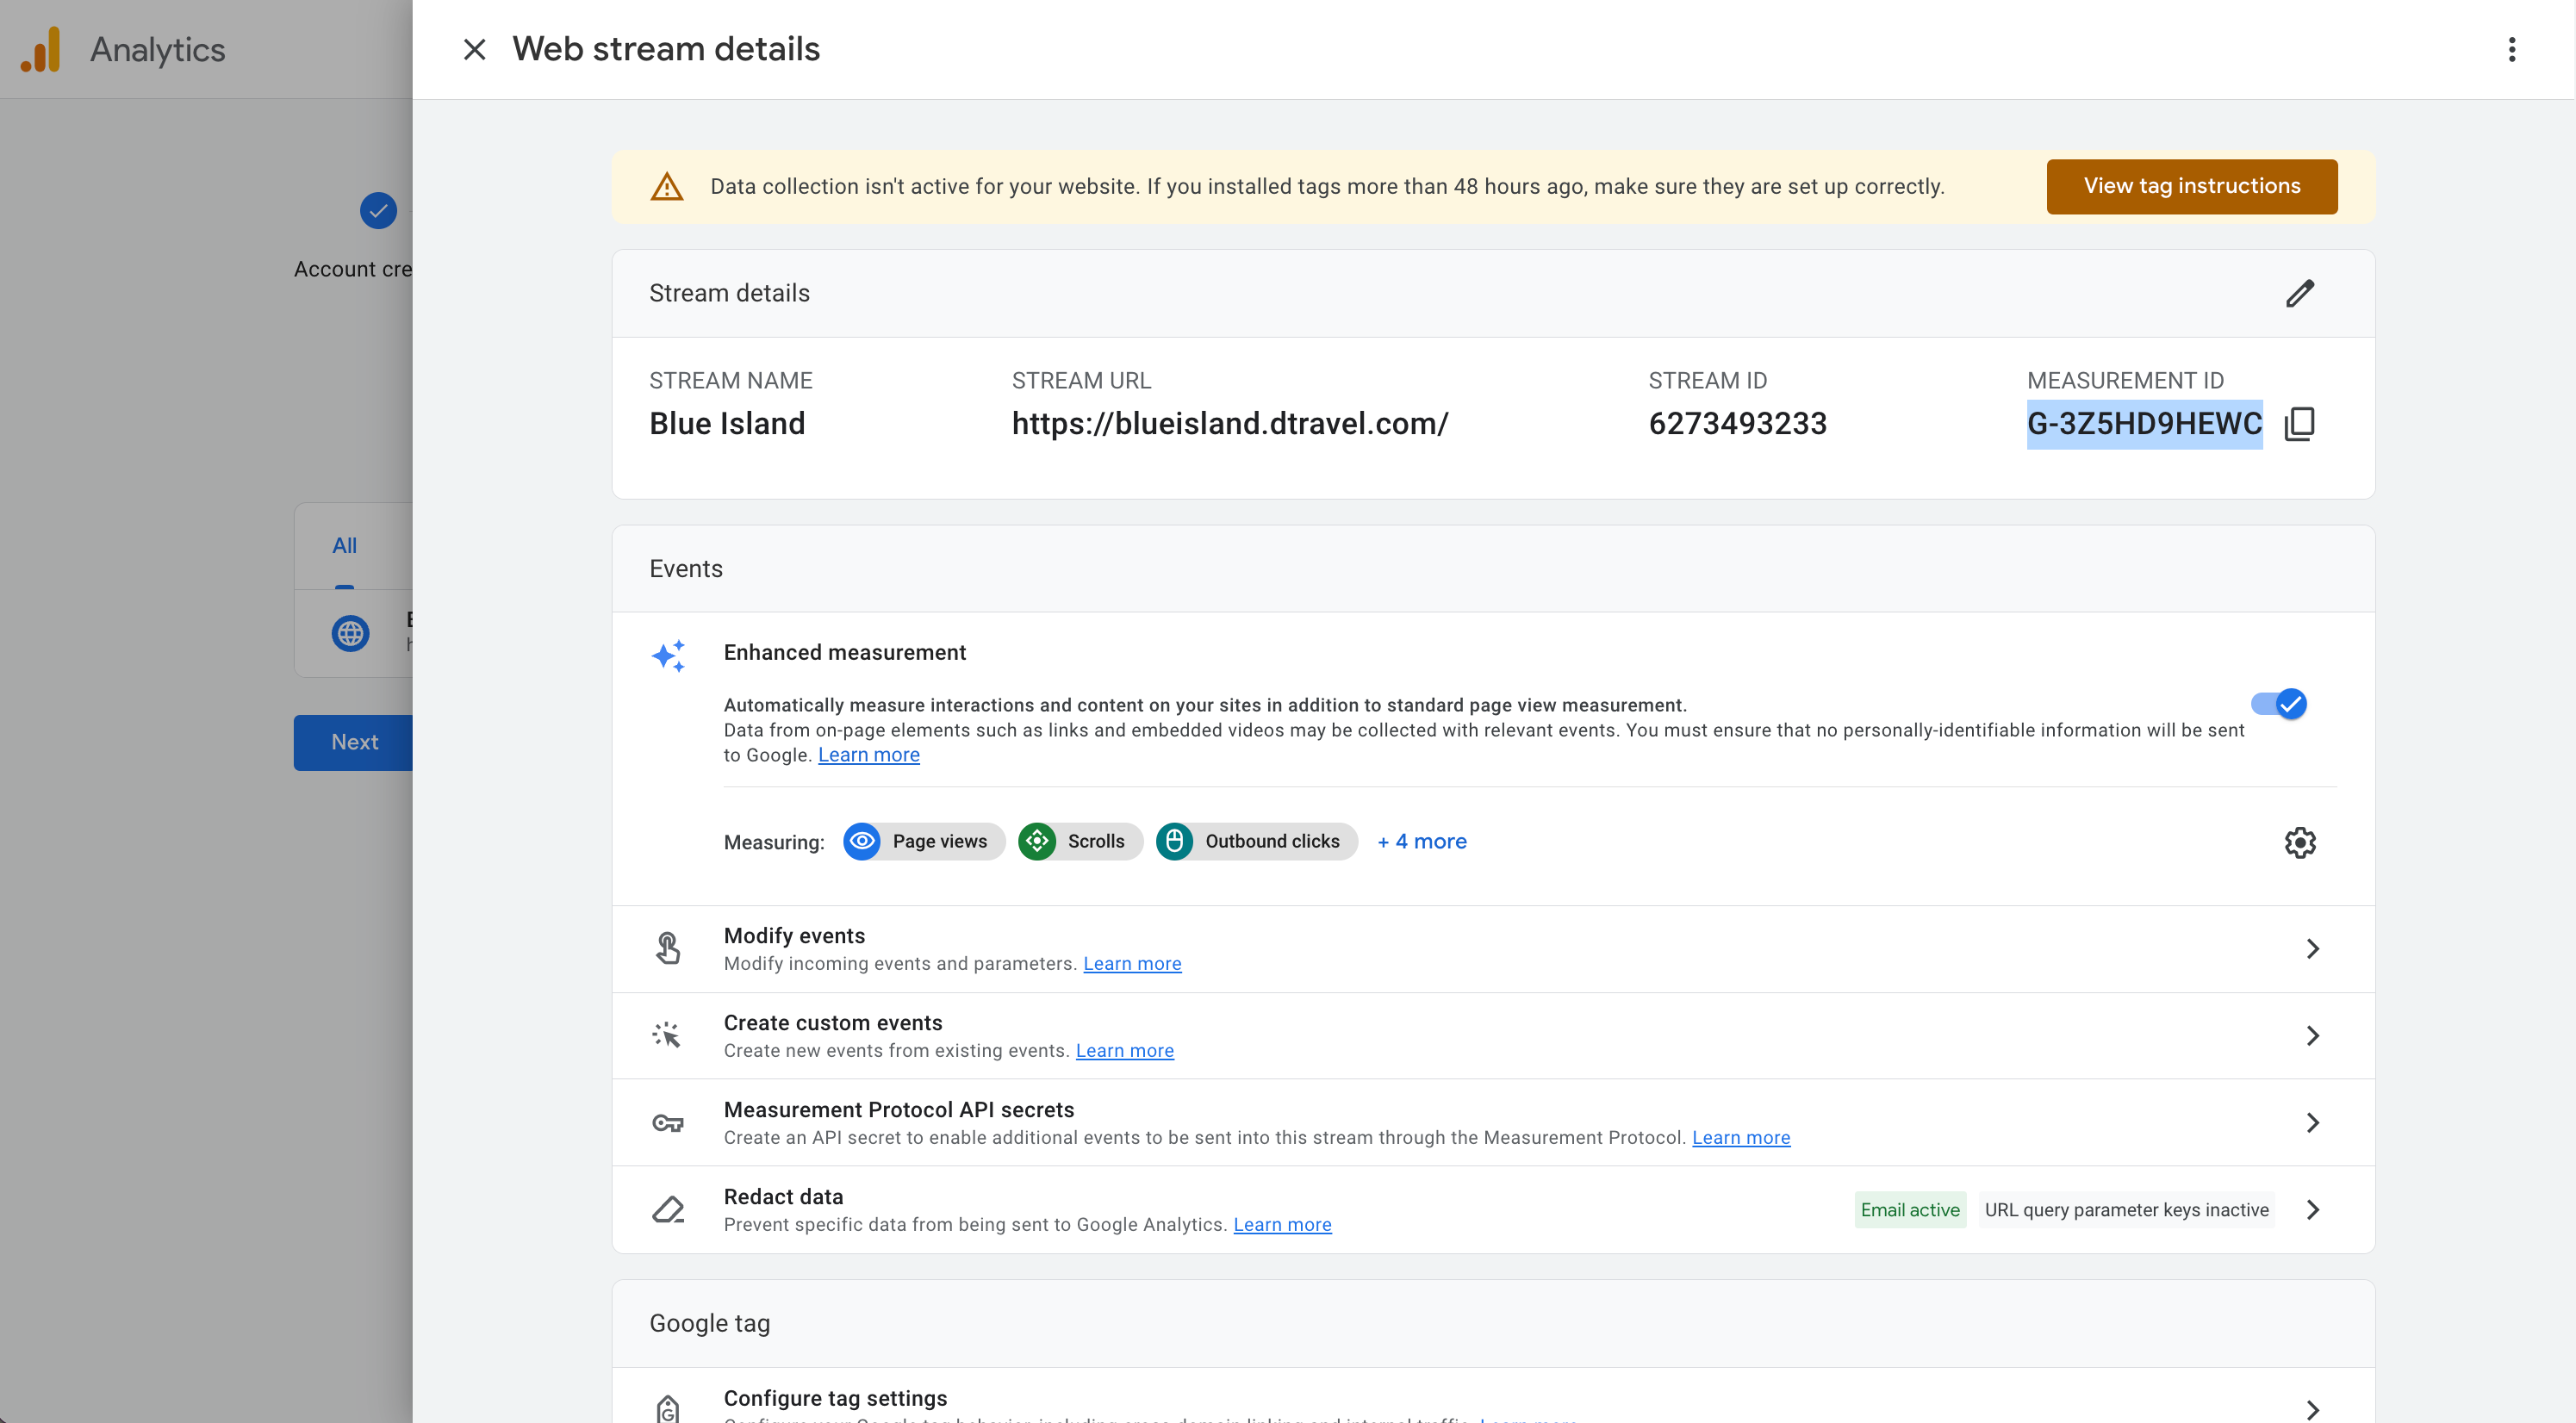Screen dimensions: 2576x1423
Task: Open Learn more link for Redact data
Action: click(1281, 1224)
